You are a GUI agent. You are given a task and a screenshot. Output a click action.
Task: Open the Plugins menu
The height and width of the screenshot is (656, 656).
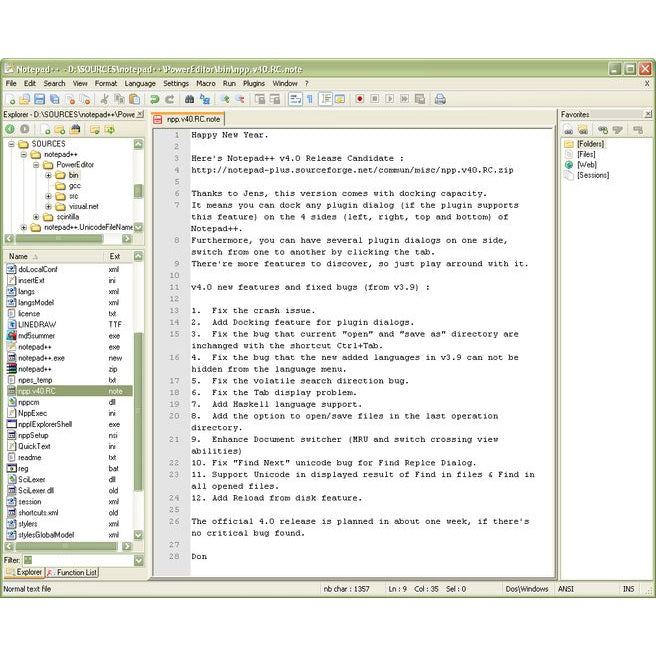(254, 83)
